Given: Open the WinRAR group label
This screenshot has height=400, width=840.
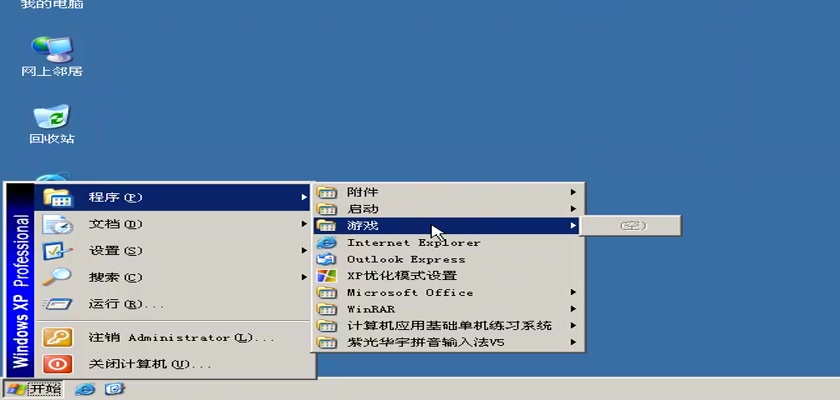Looking at the screenshot, I should tap(371, 309).
